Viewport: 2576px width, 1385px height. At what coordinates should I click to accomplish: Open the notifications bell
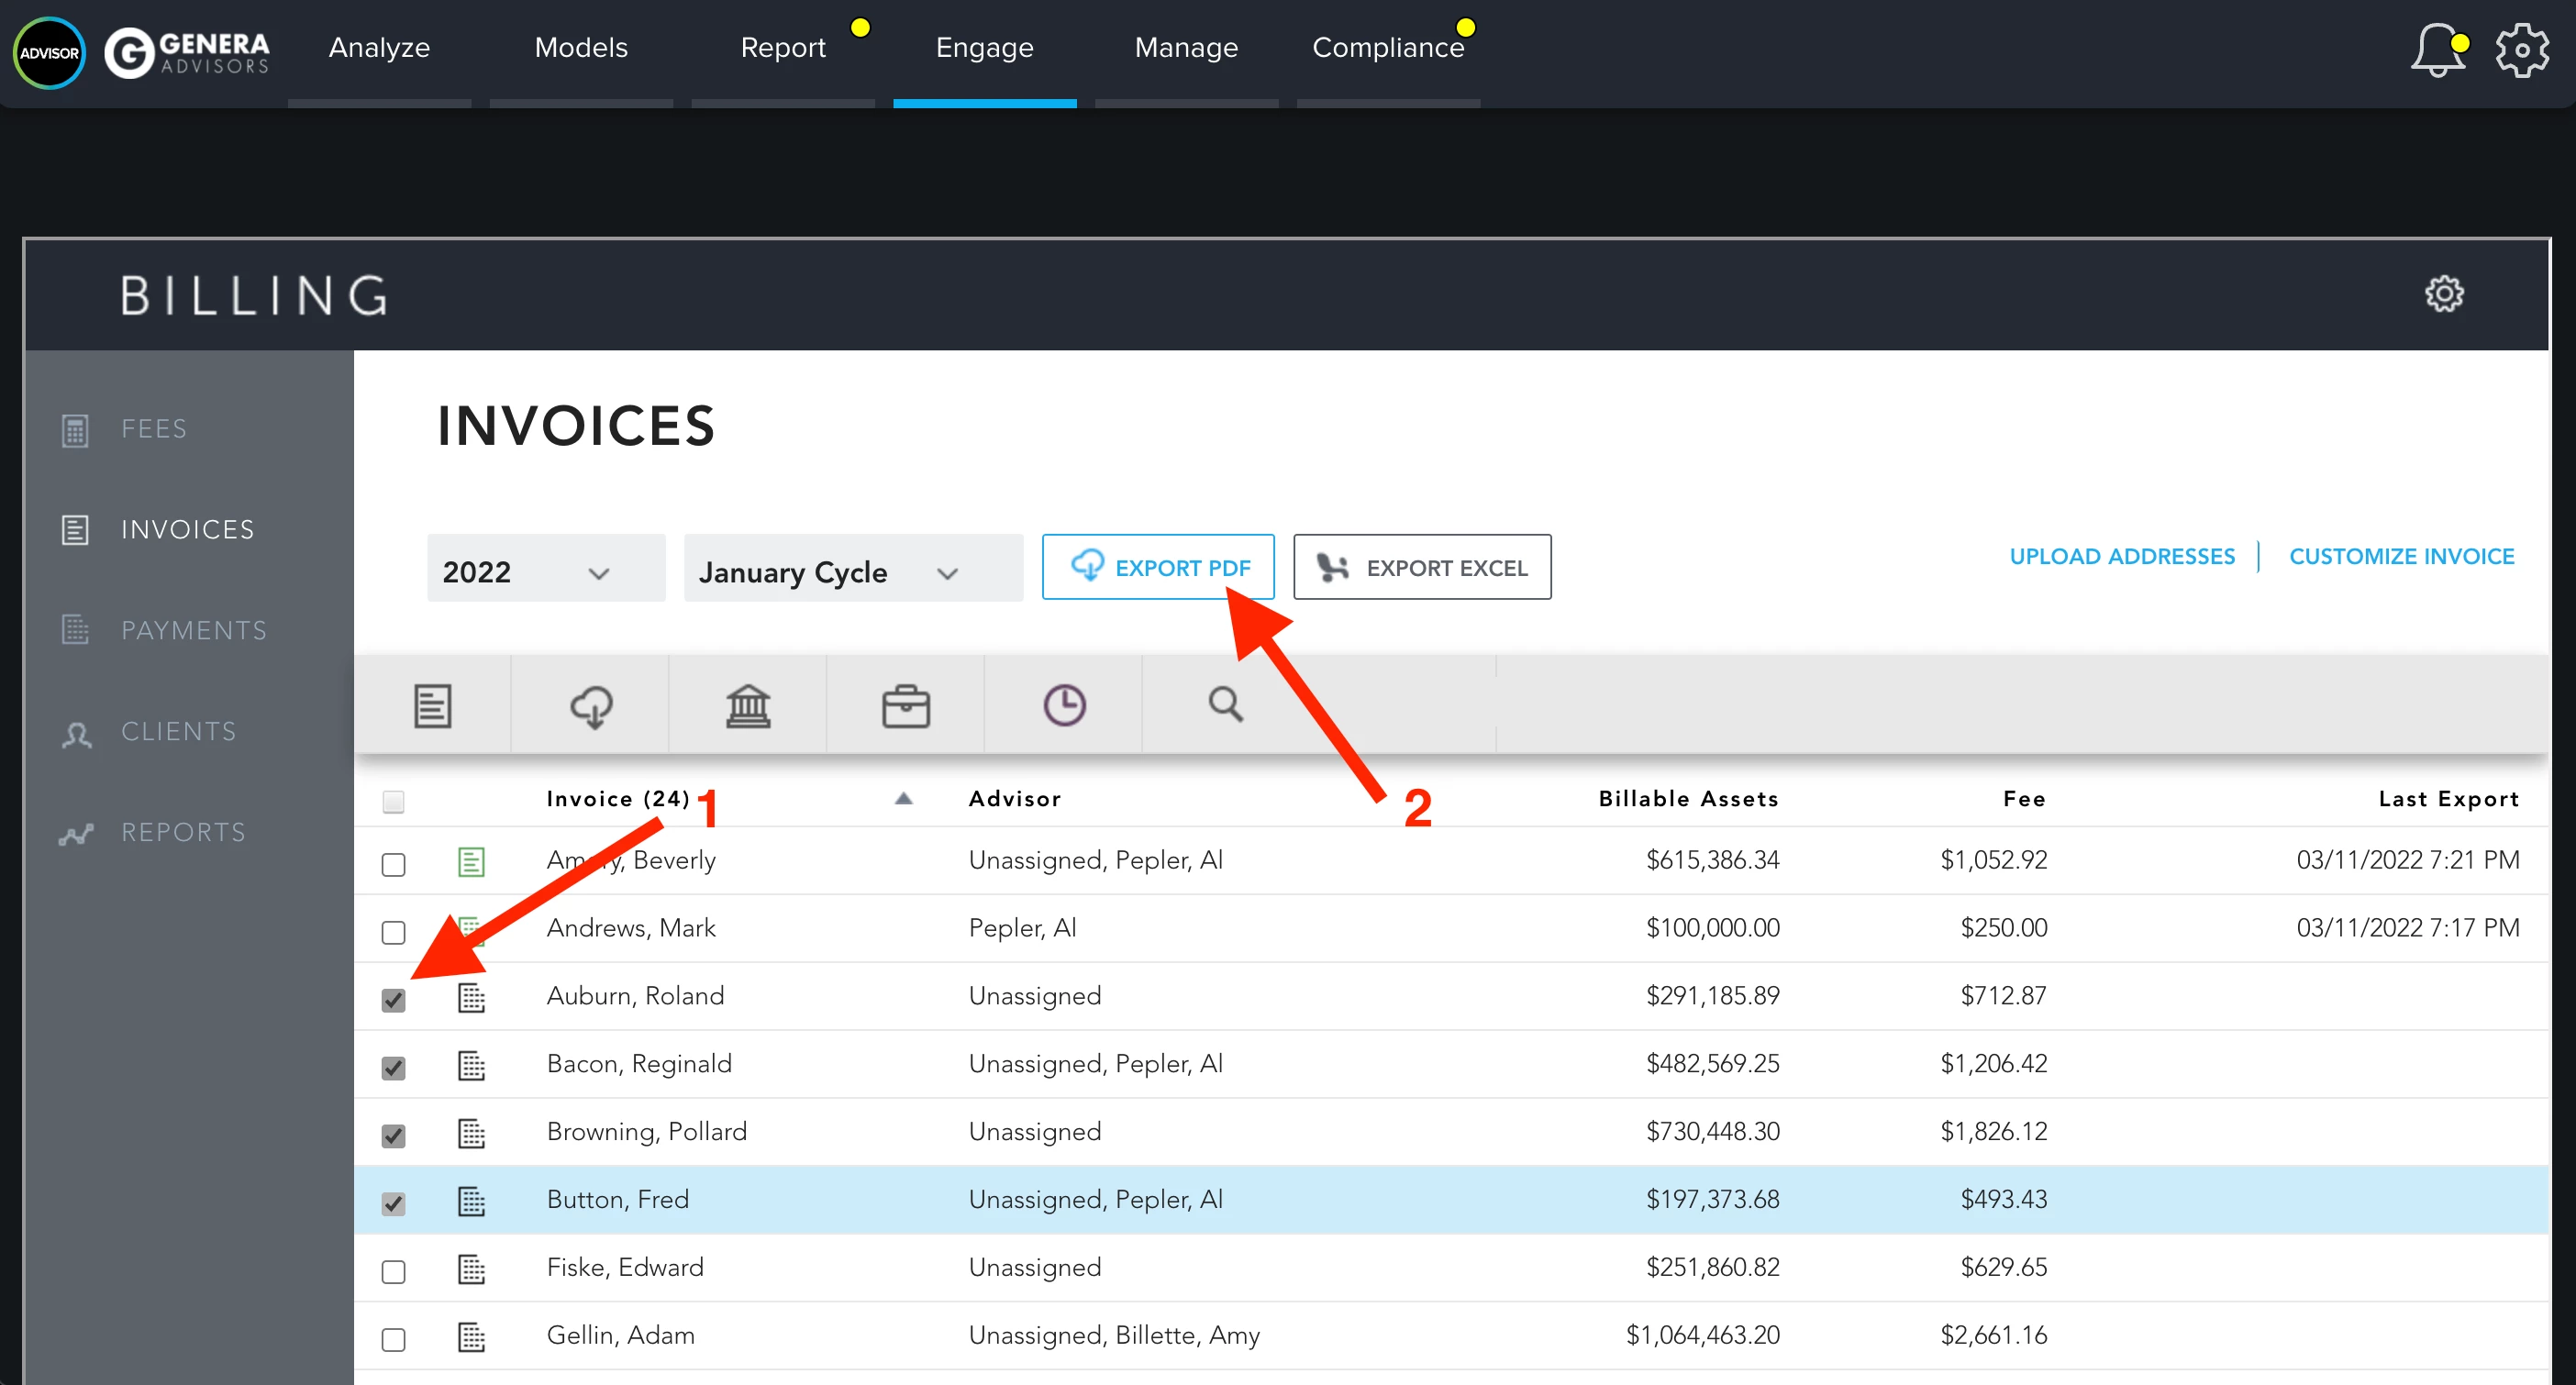(x=2437, y=50)
